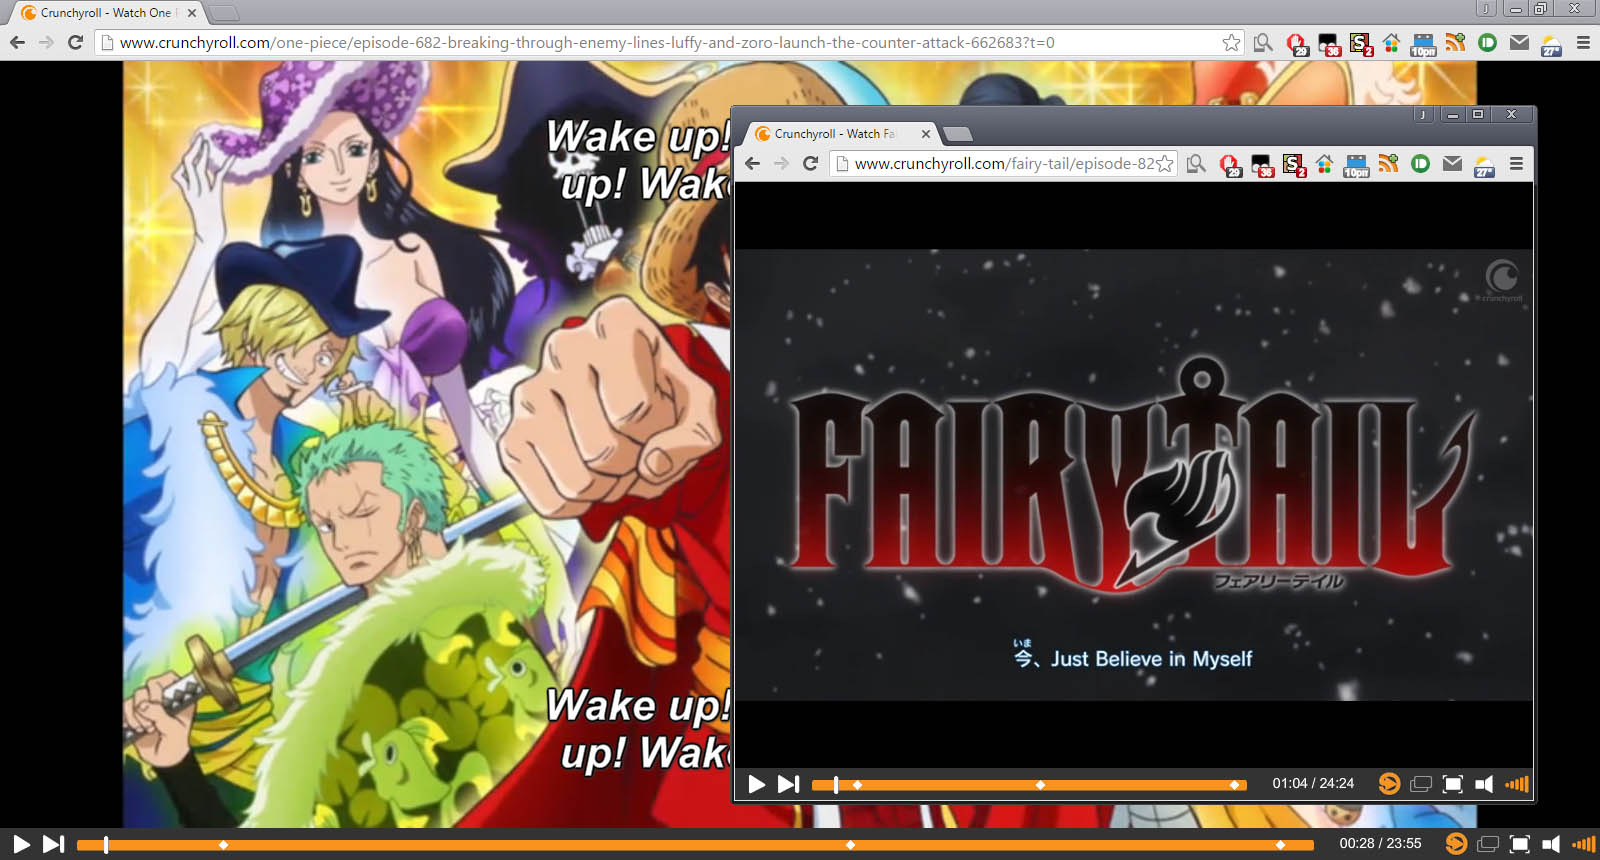Seek along the Fairy Tail progress bar
1600x860 pixels.
(1029, 785)
